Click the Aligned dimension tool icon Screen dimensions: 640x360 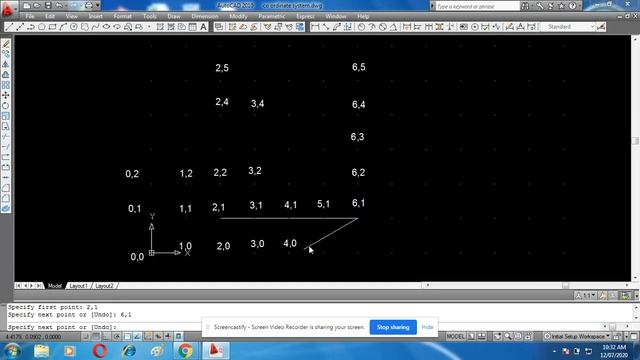click(x=326, y=27)
